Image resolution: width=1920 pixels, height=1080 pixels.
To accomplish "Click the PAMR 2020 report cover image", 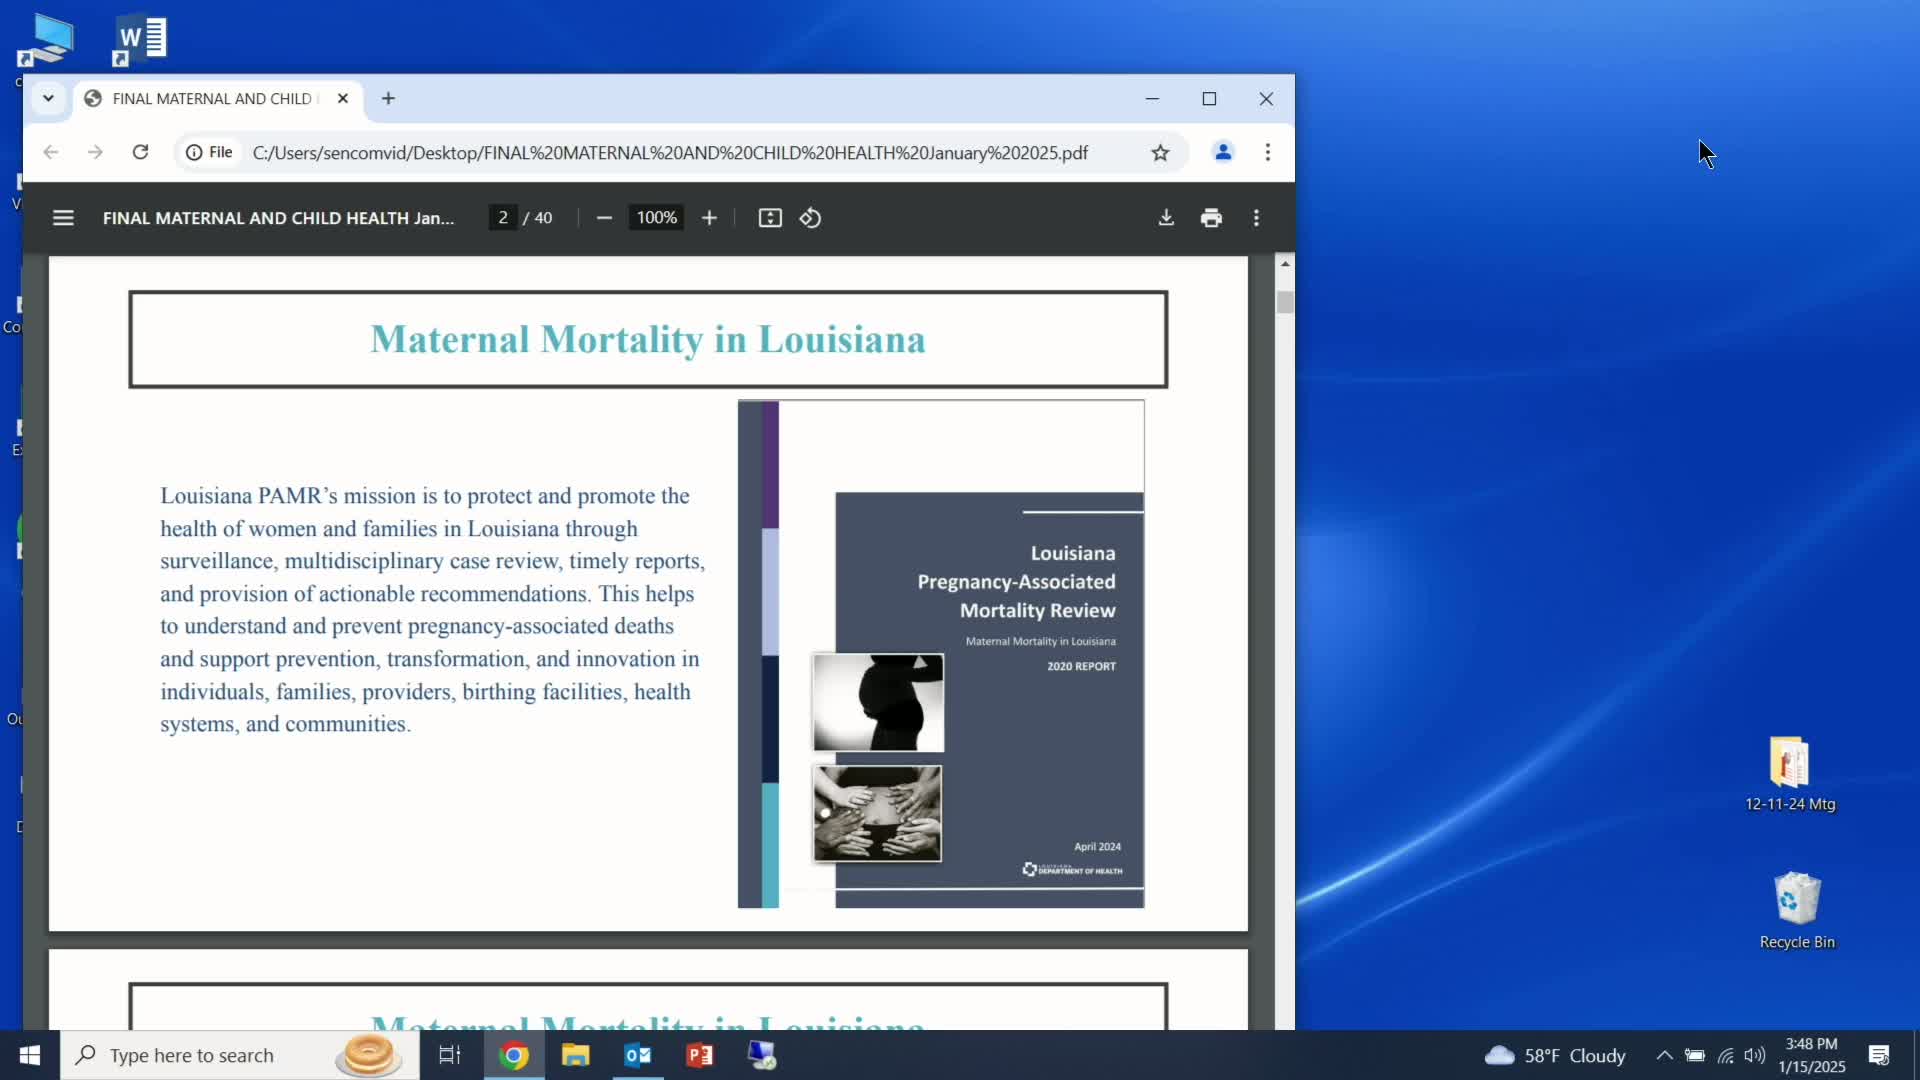I will pyautogui.click(x=941, y=654).
